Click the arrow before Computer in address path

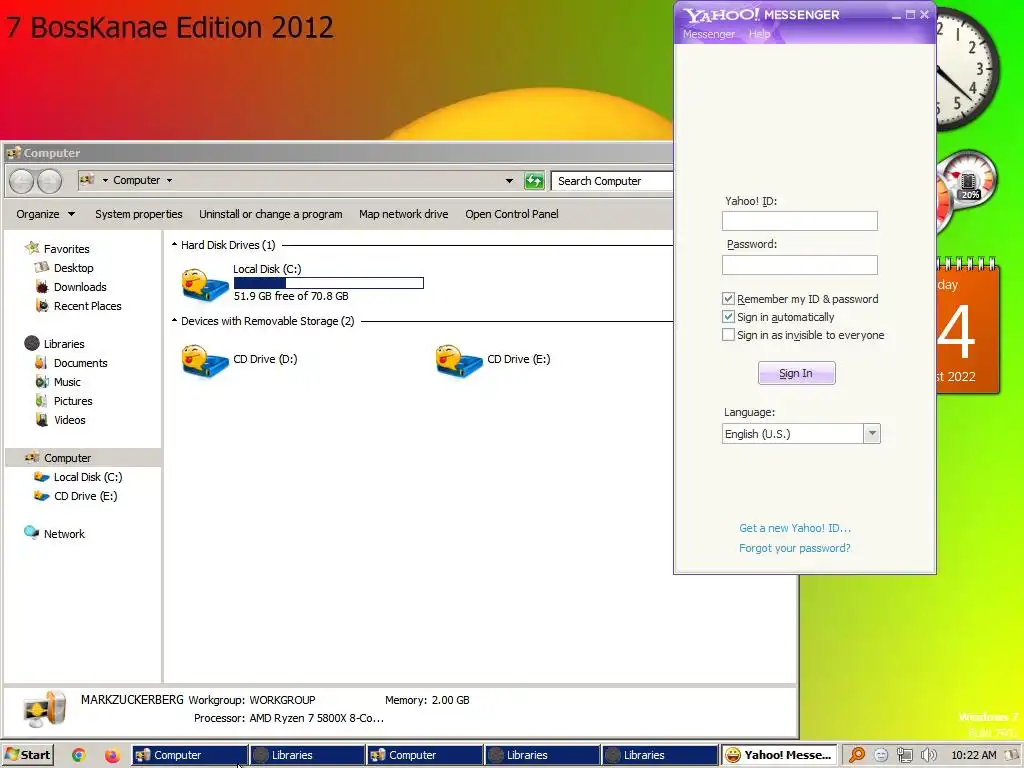point(105,180)
